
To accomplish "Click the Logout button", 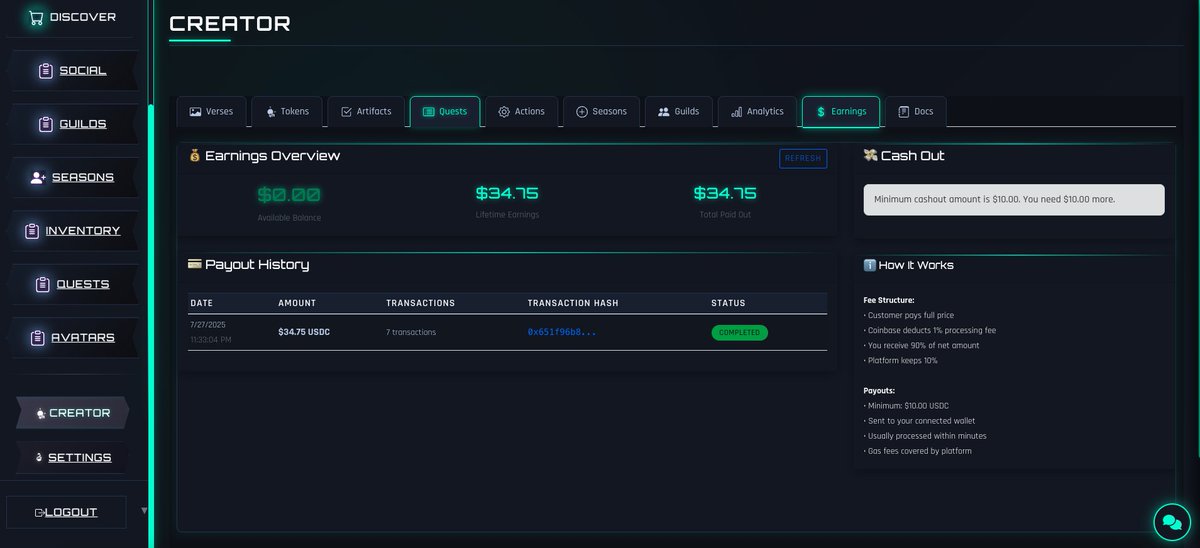I will click(66, 513).
